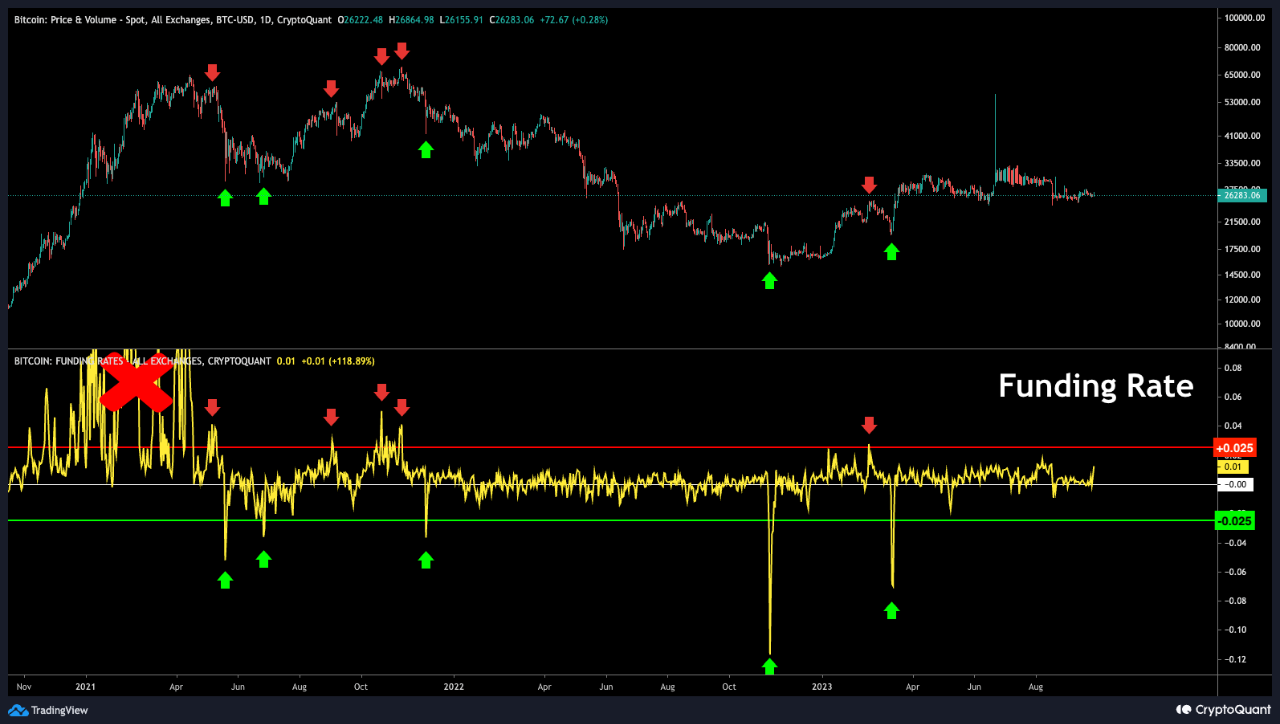Click the red arrow above the 2023 funding peak
This screenshot has height=724, width=1280.
pyautogui.click(x=869, y=425)
